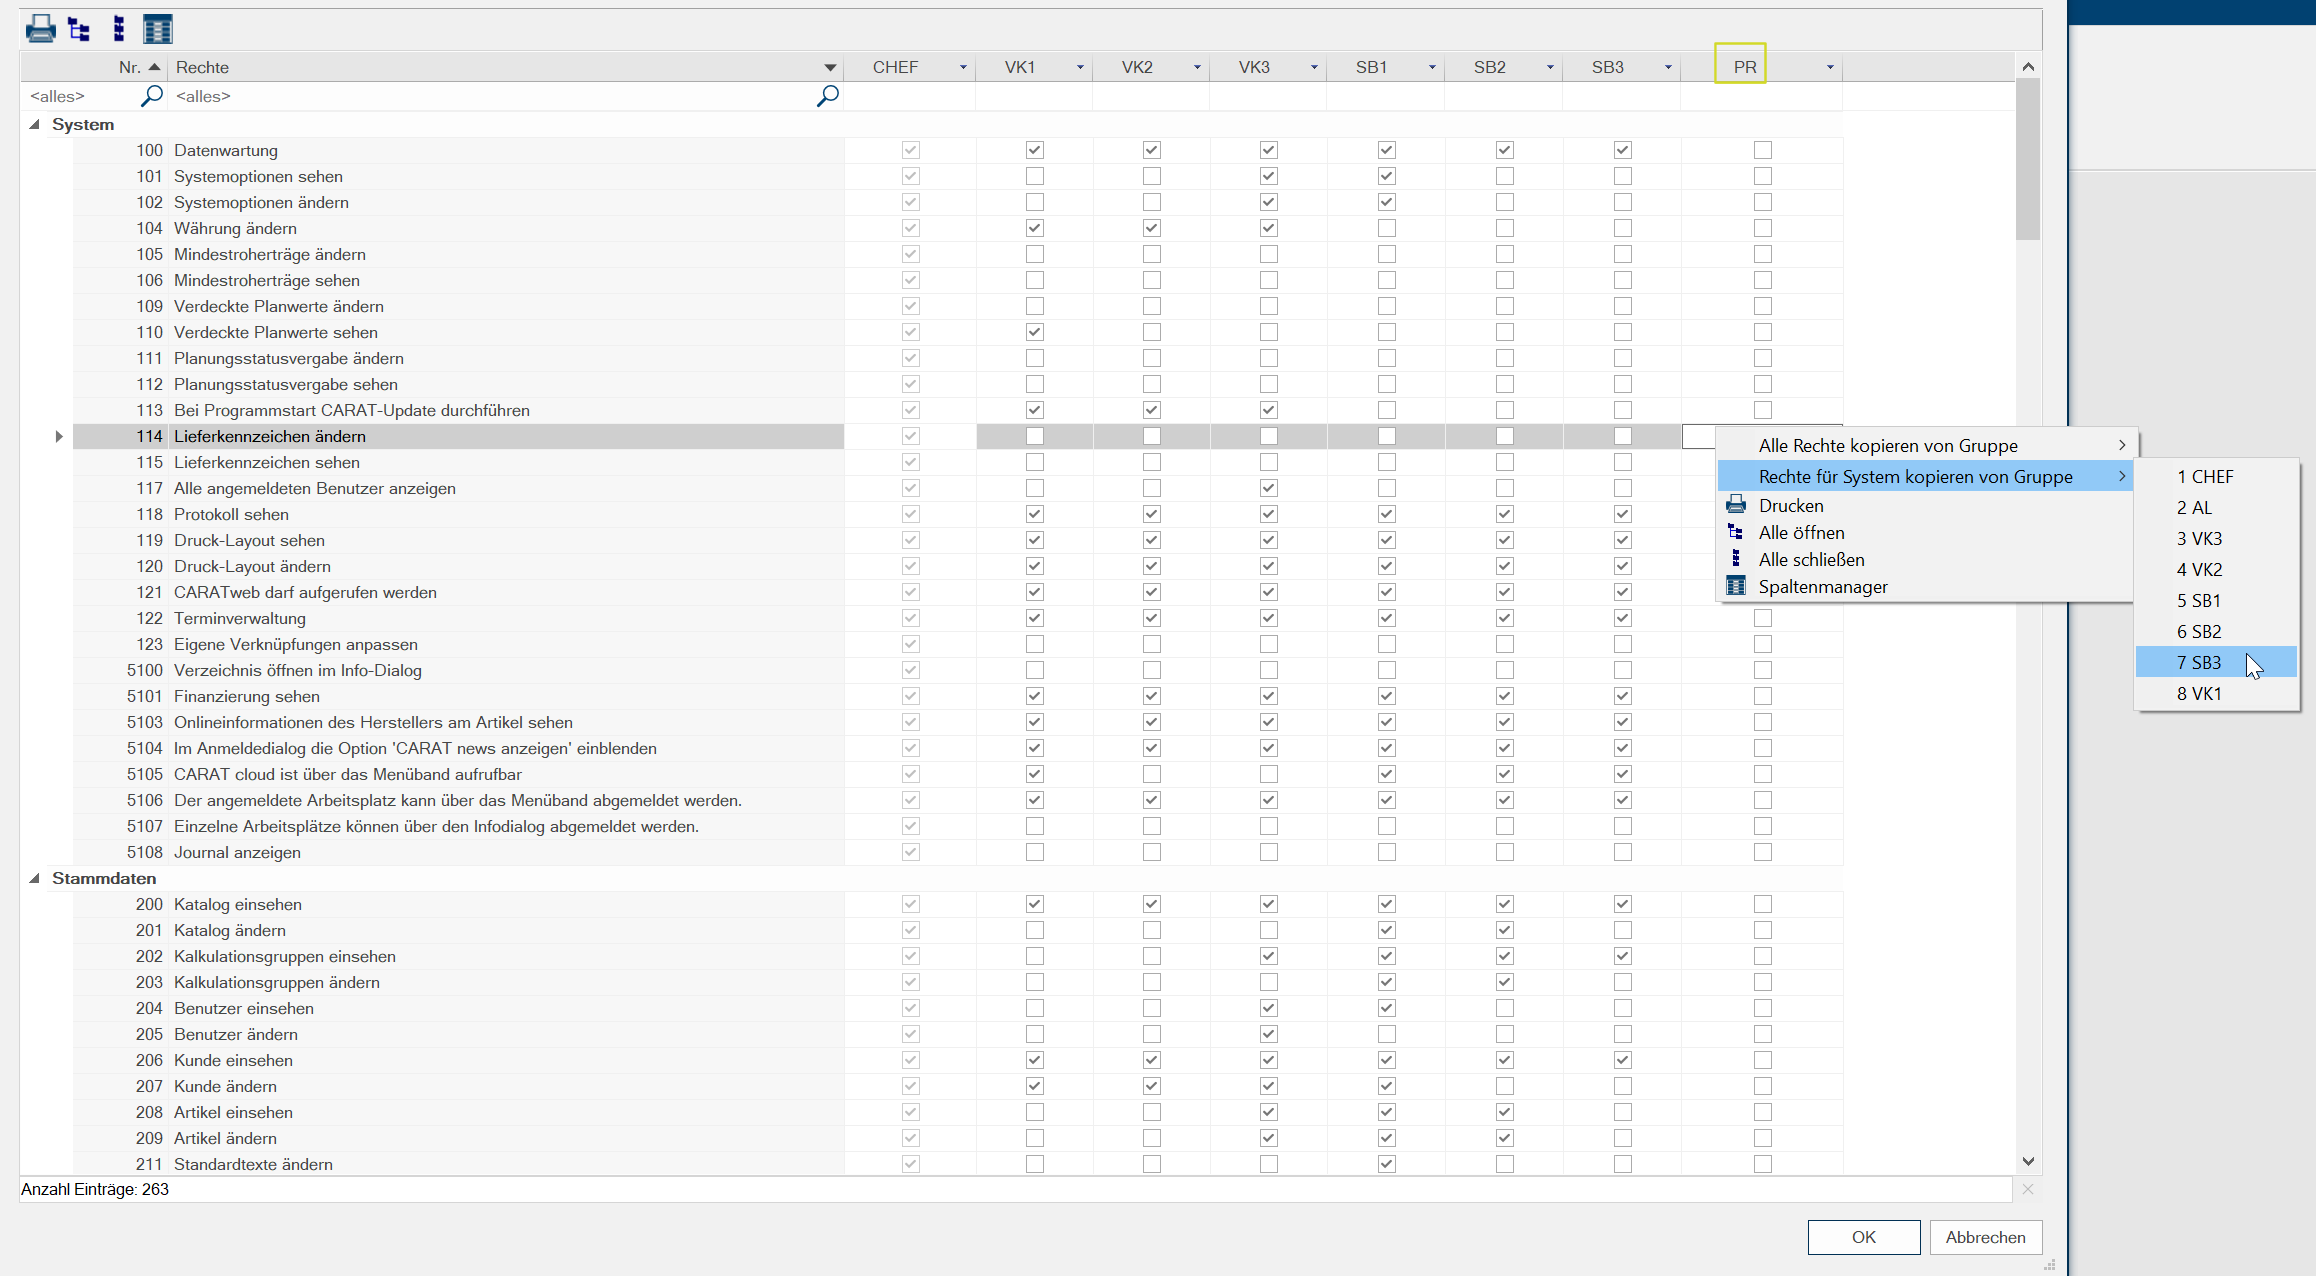Viewport: 2316px width, 1276px height.
Task: Choose Alle öffnen from the context menu
Action: tap(1801, 532)
